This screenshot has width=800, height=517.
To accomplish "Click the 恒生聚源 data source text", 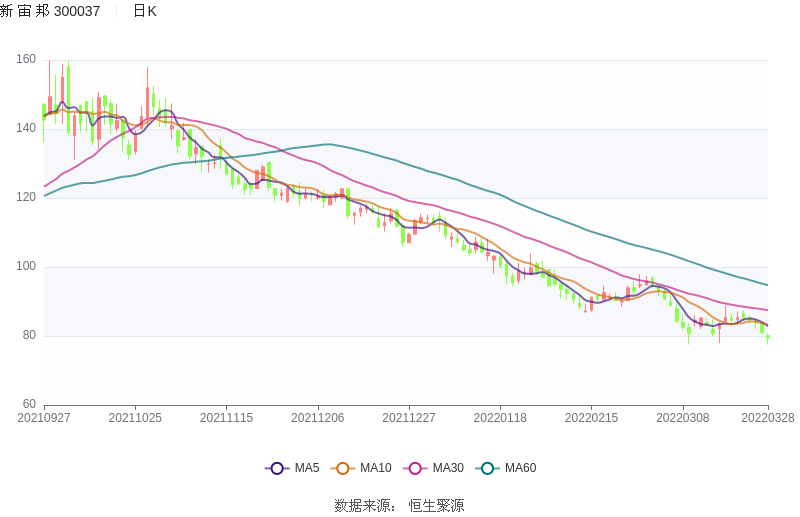I will click(437, 506).
